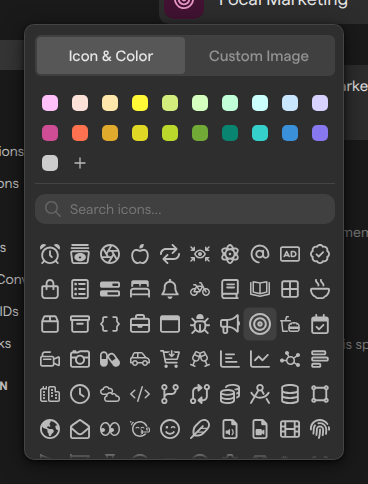Viewport: 368px width, 484px height.
Task: Select the shopping bag icon
Action: (50, 289)
